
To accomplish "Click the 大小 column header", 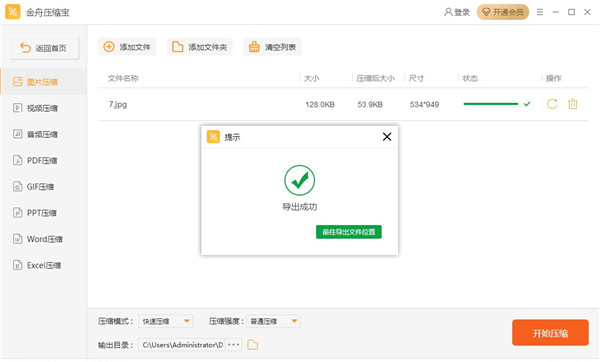I will pos(311,78).
